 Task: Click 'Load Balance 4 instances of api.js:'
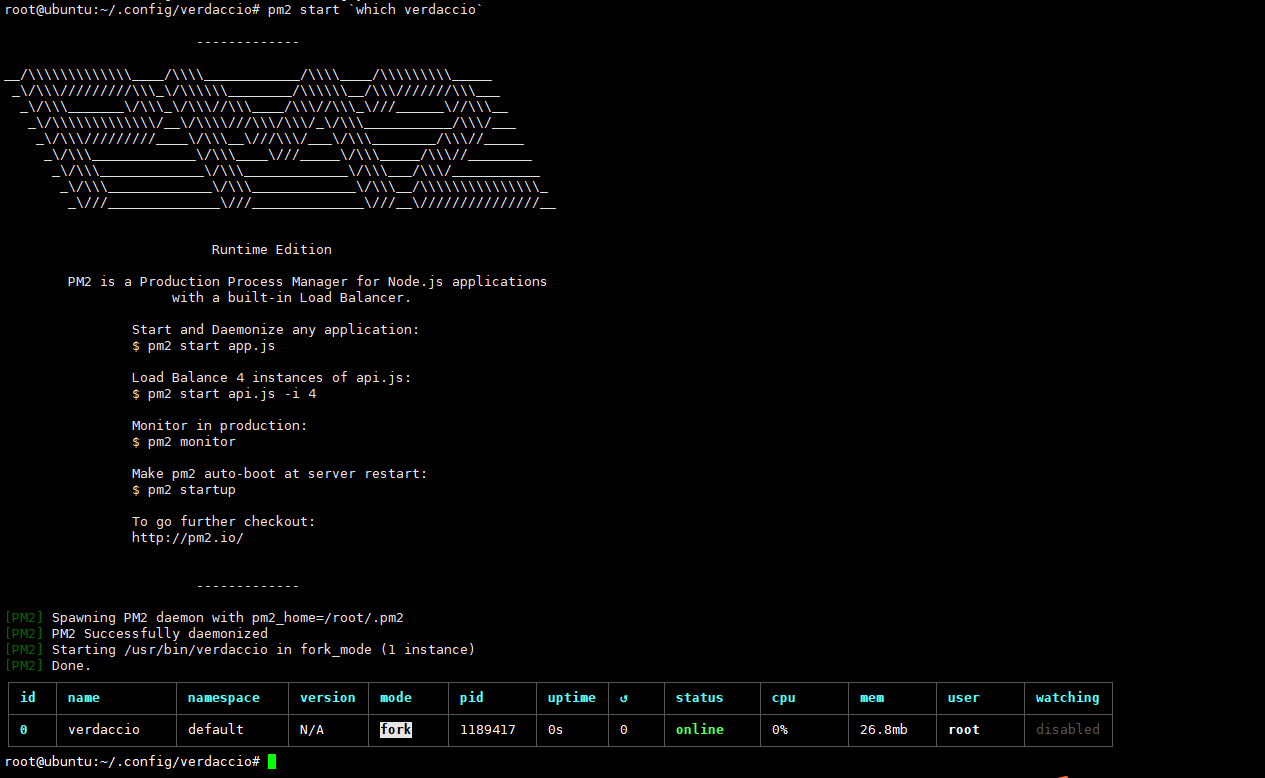272,378
